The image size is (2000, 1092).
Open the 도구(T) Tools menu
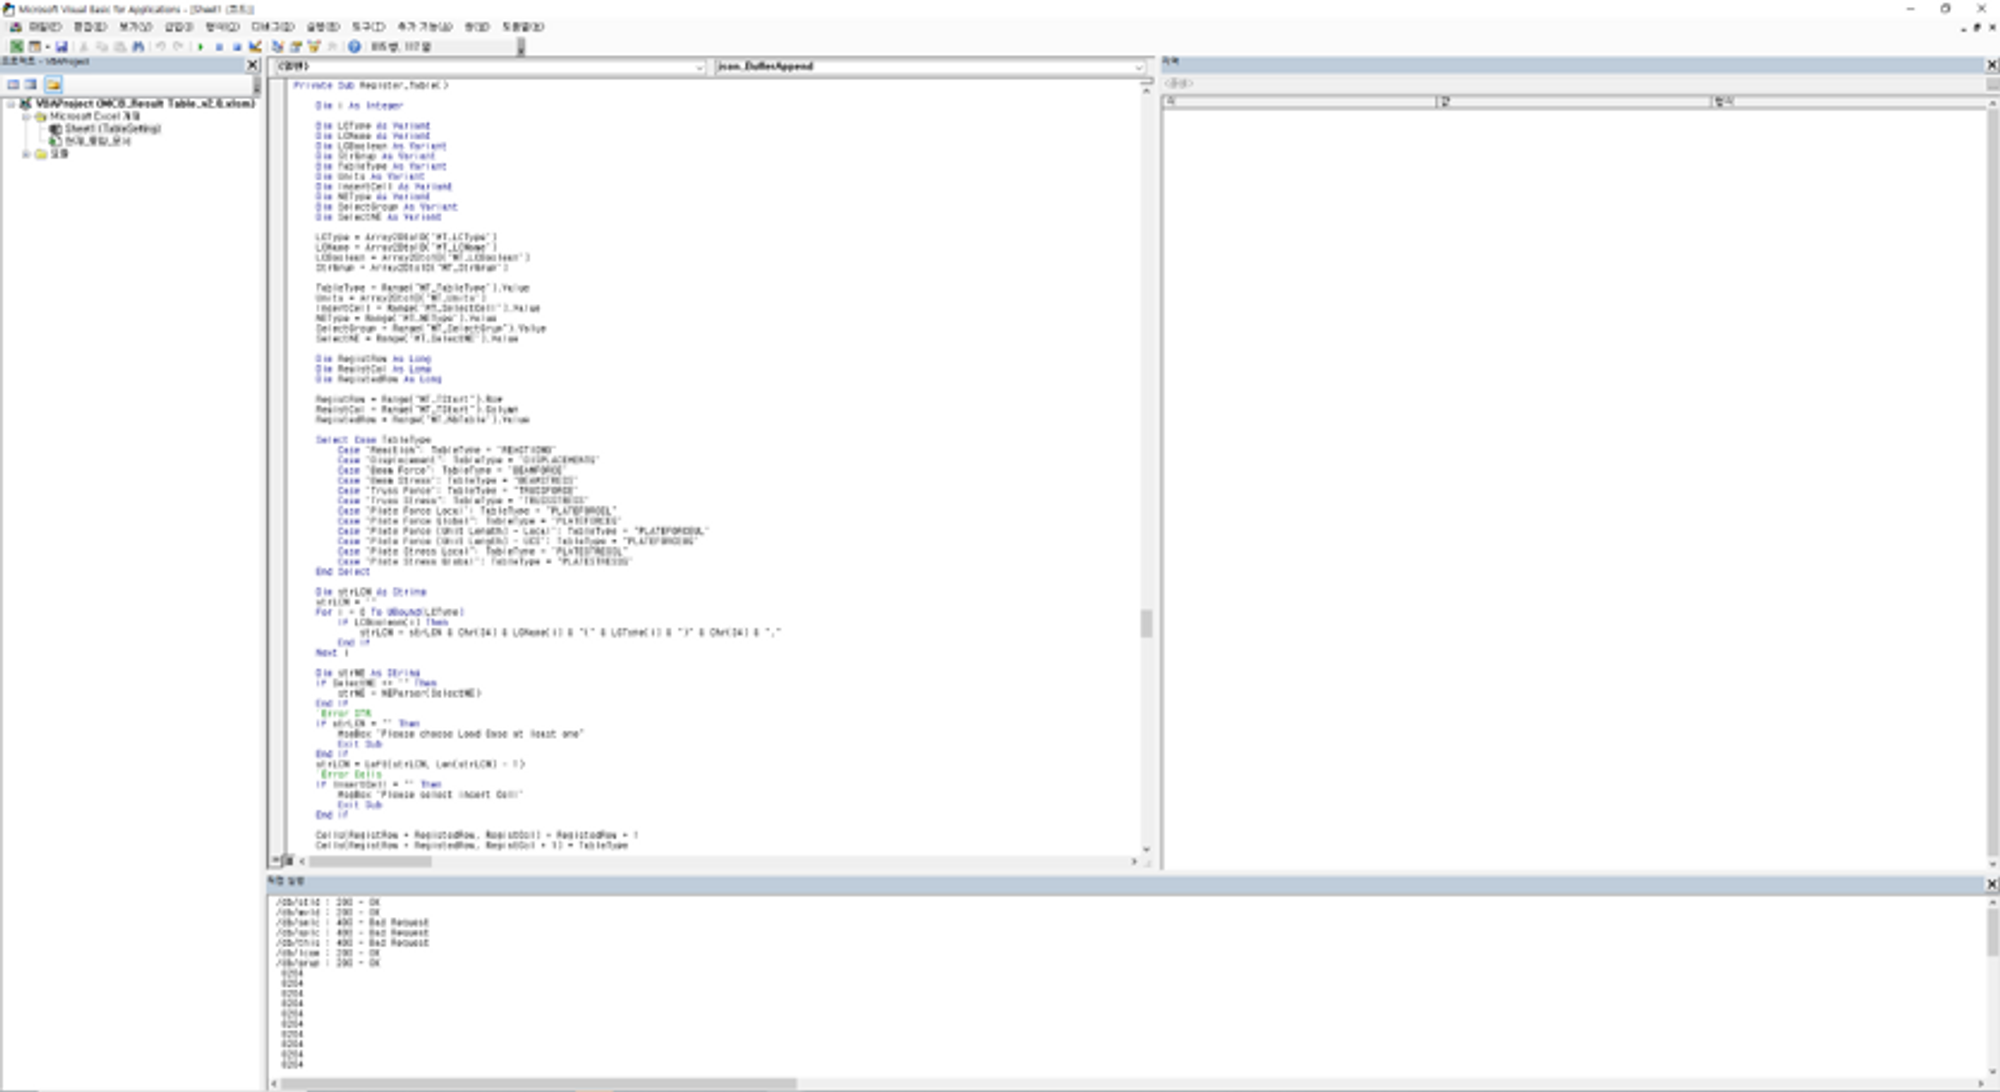pos(368,27)
